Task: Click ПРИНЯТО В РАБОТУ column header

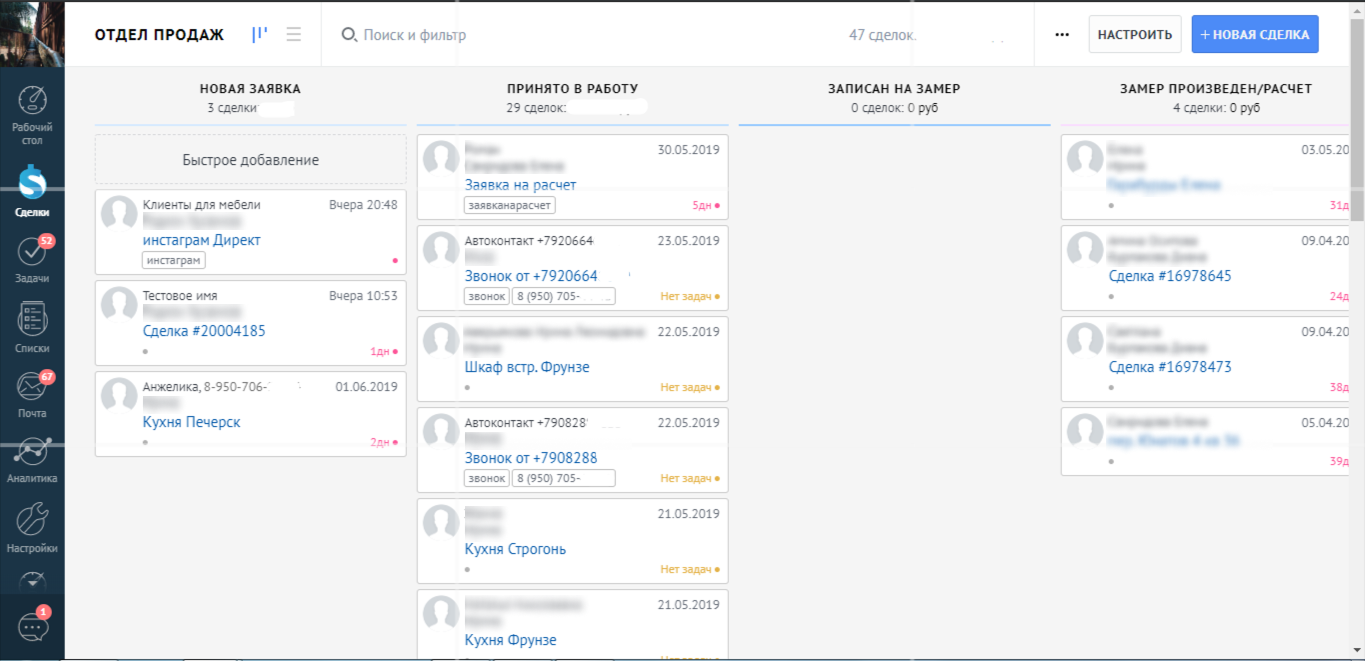Action: [x=572, y=89]
